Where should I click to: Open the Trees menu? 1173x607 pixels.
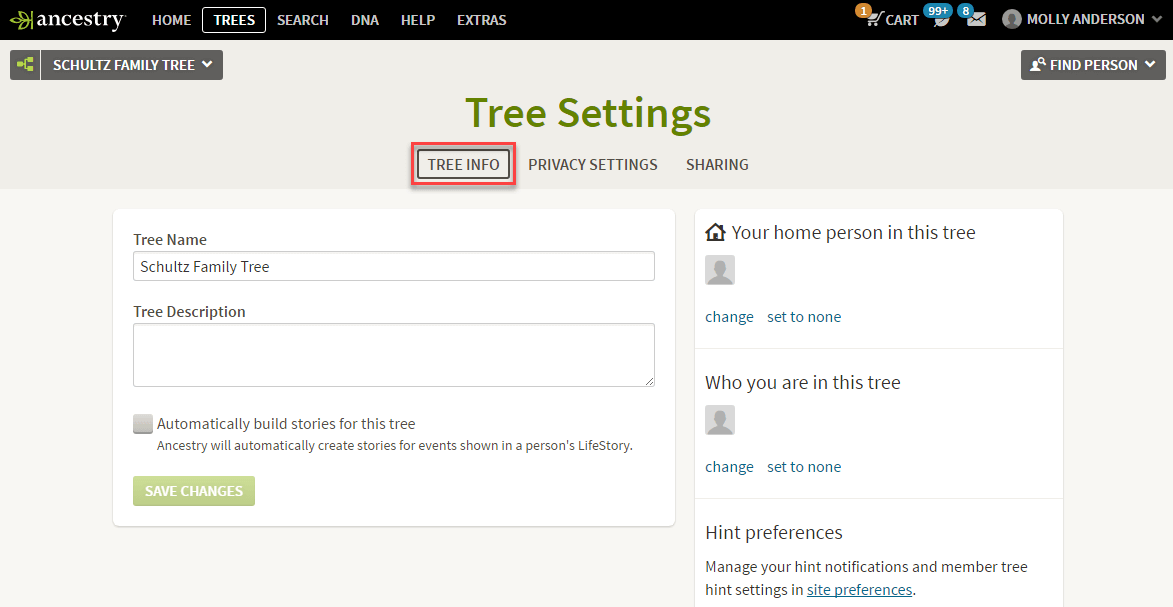234,20
